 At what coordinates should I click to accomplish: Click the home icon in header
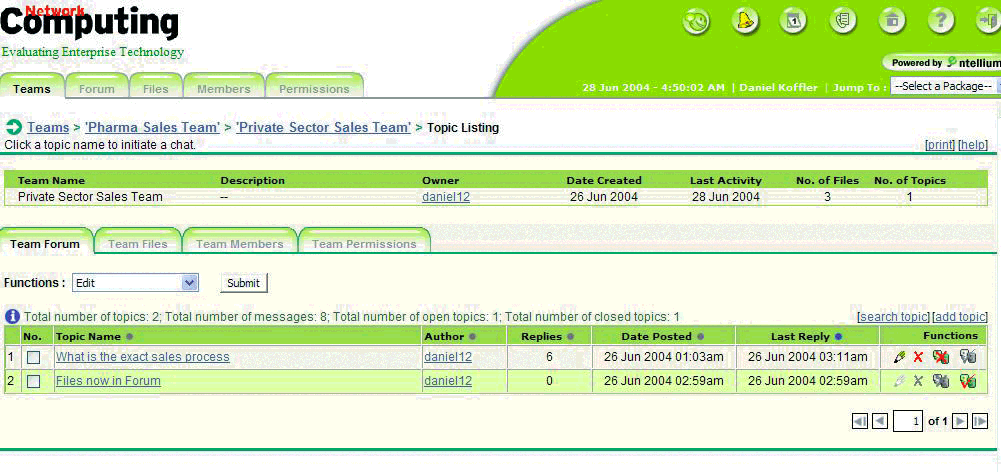point(891,21)
